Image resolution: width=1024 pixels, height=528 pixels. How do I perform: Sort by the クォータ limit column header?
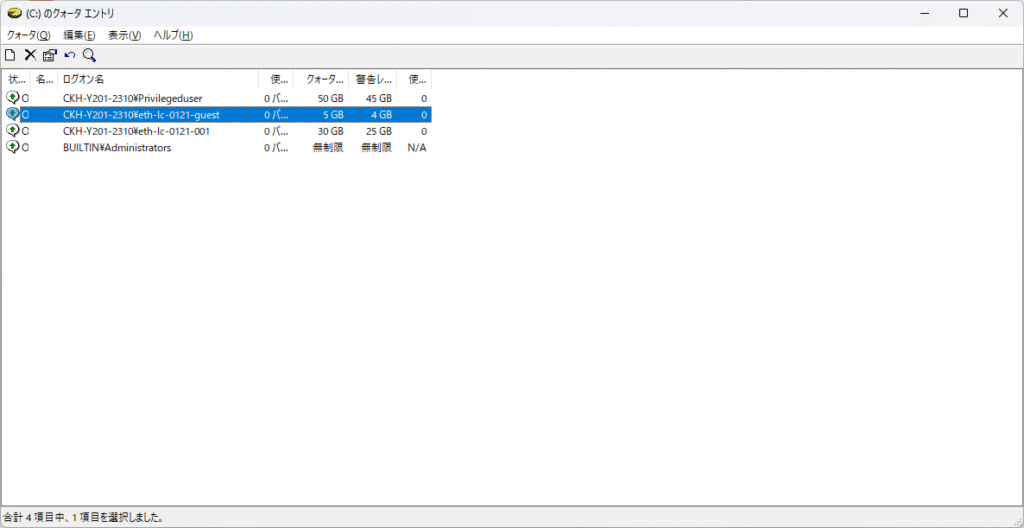coord(321,79)
